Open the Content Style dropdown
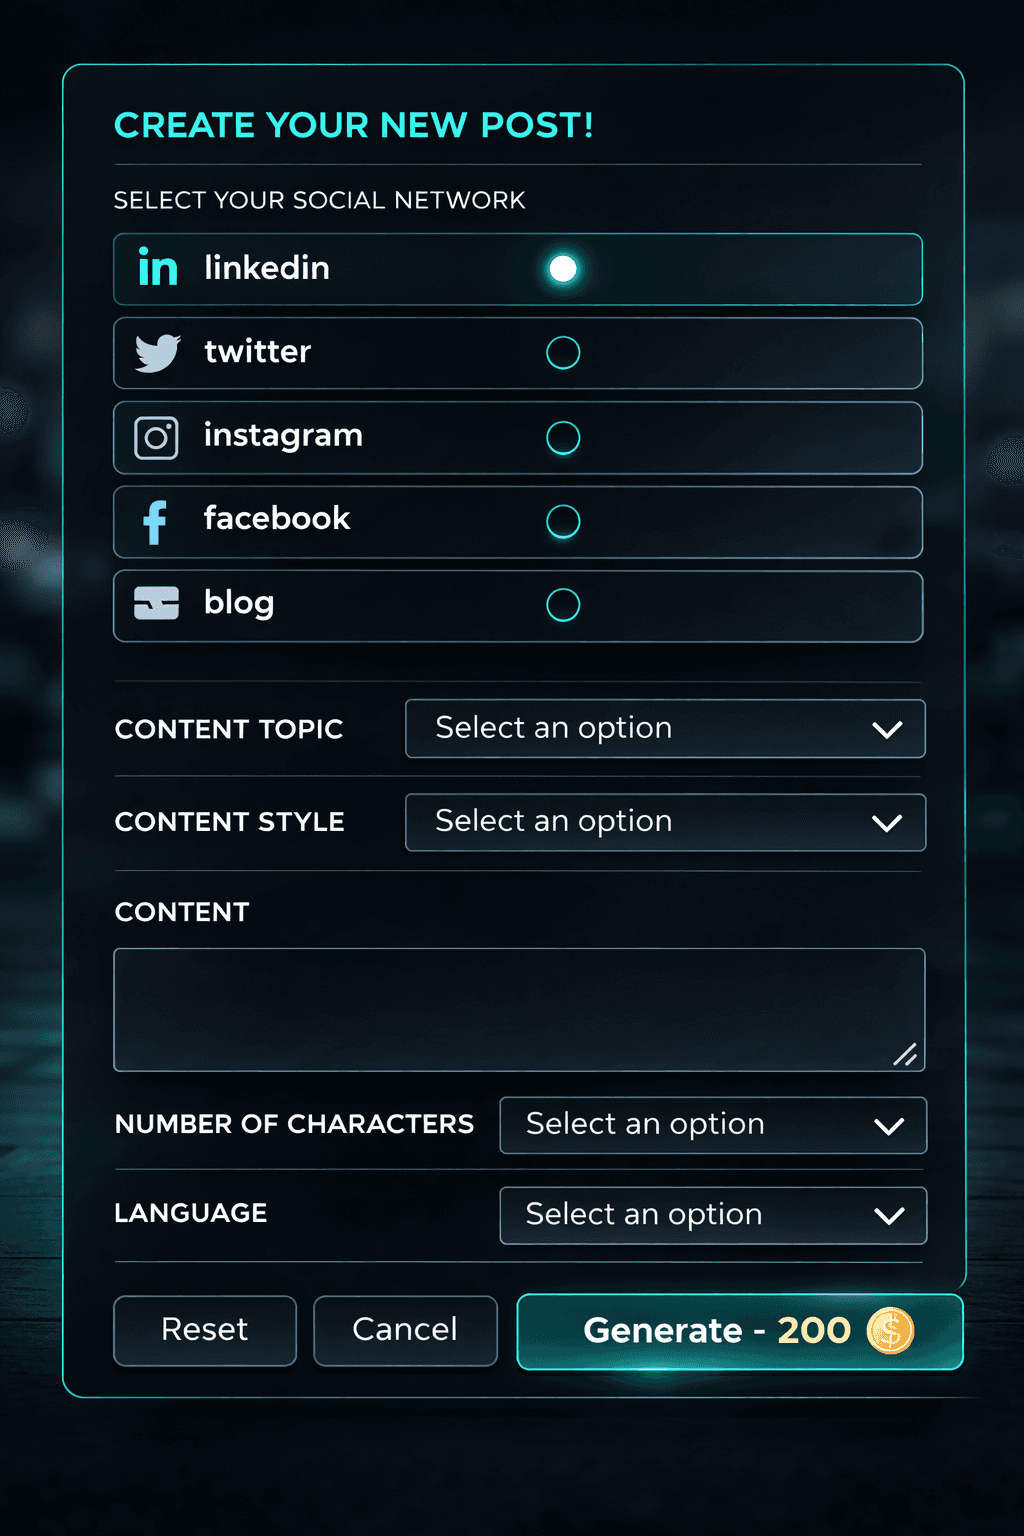 tap(664, 822)
